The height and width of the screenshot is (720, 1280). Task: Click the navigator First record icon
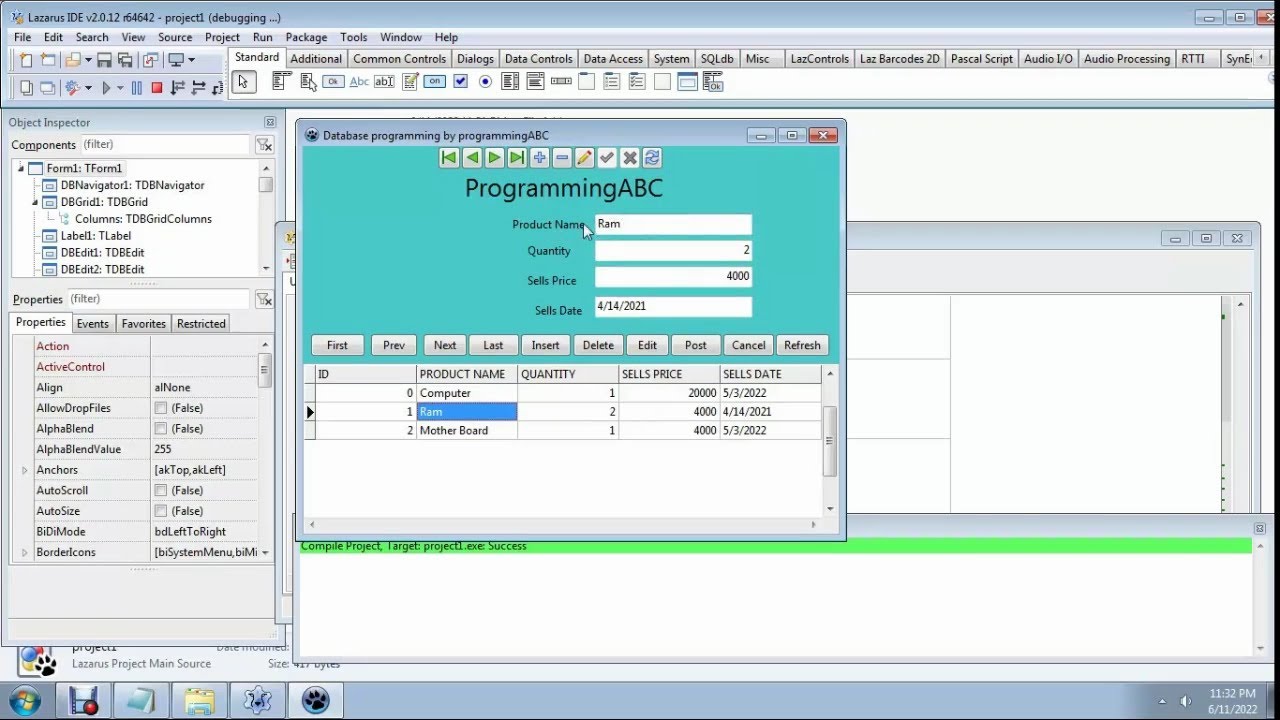pos(449,158)
